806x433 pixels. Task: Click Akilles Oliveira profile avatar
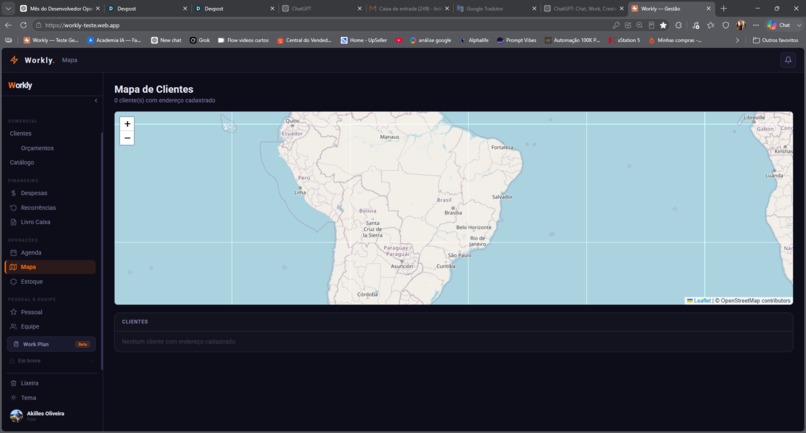tap(16, 416)
